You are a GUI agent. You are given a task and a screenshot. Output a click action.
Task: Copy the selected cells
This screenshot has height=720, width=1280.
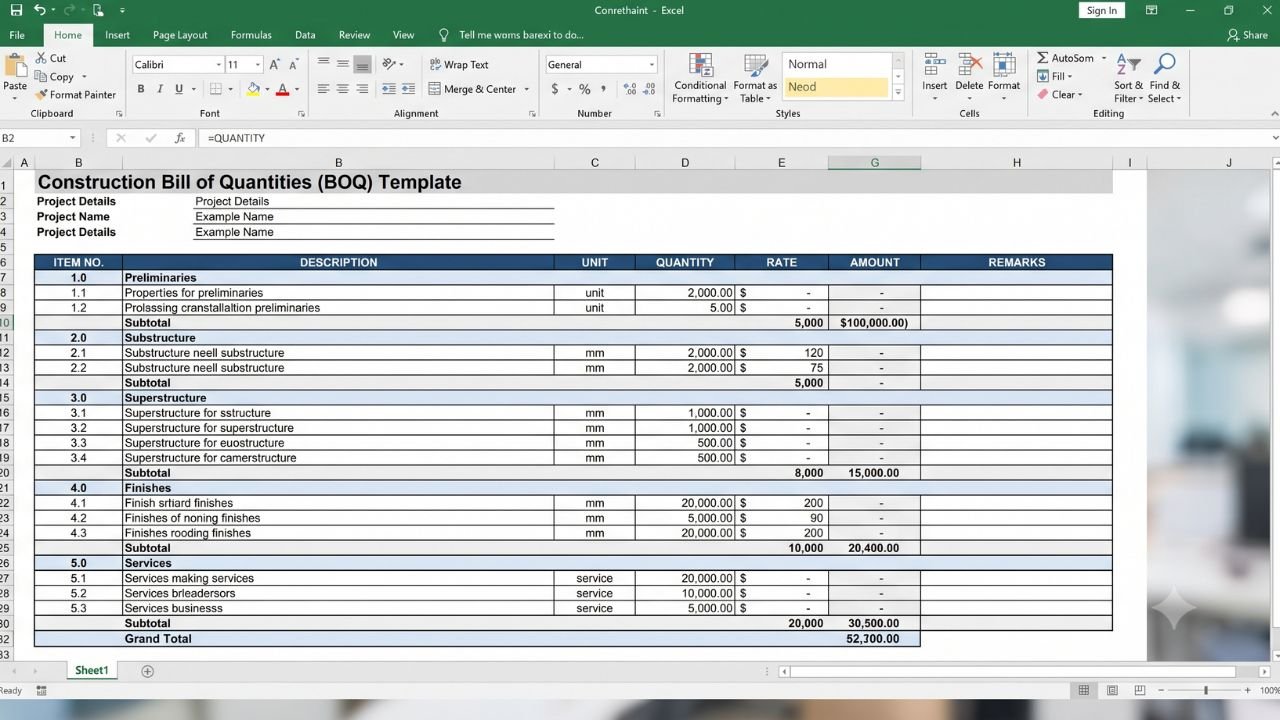[x=54, y=77]
